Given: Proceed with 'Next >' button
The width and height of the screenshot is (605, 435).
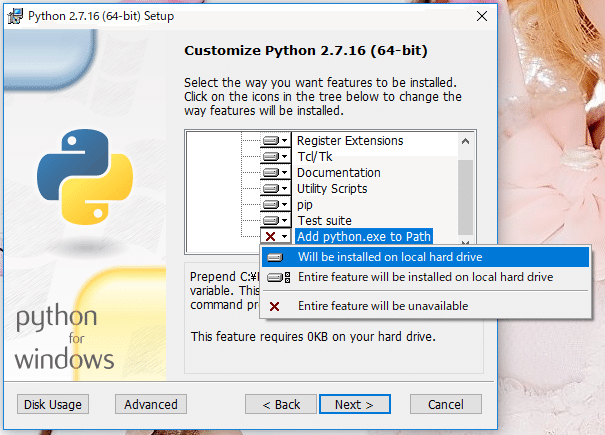Looking at the screenshot, I should click(355, 404).
